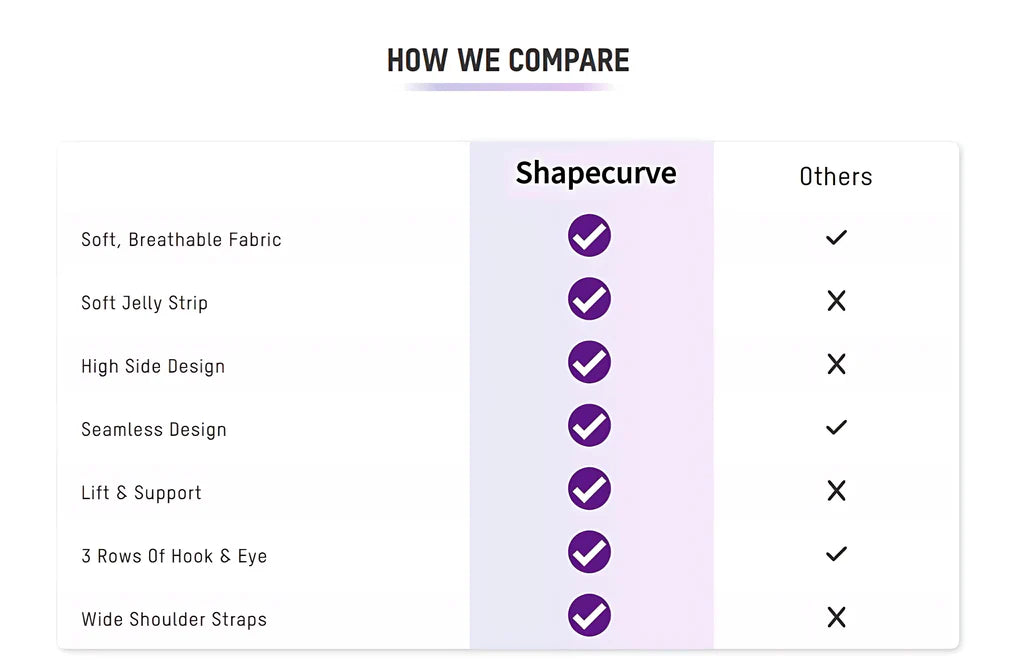Click the Shapecurve checkmark for 3 Rows Of Hook & Eye

[x=589, y=552]
